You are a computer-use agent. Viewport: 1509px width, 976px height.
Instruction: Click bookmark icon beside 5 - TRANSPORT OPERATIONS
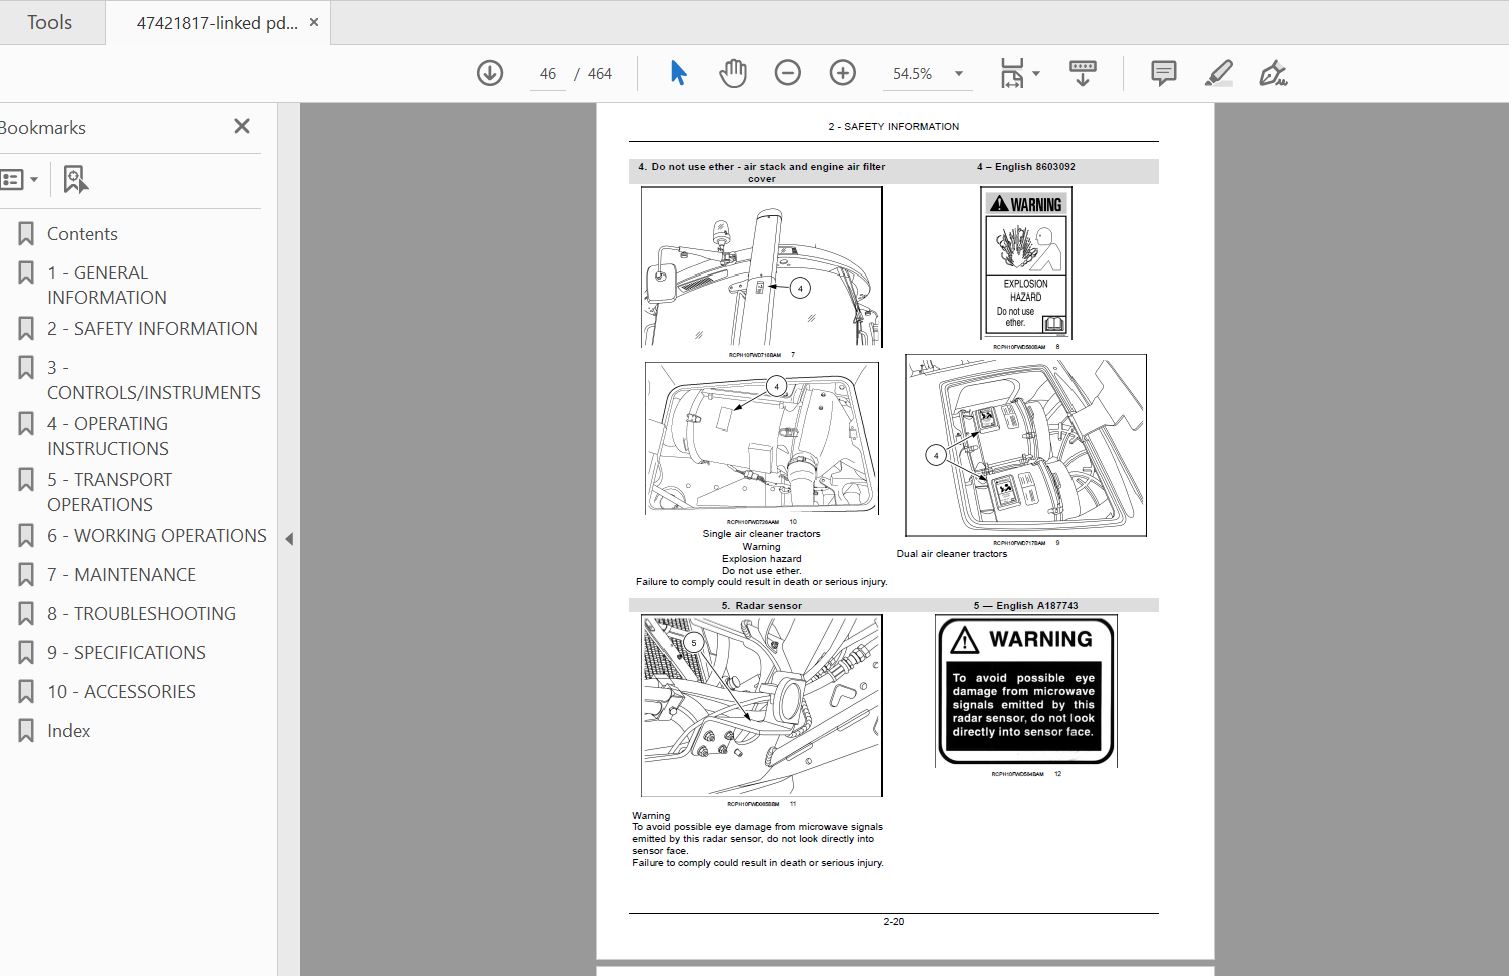tap(26, 480)
